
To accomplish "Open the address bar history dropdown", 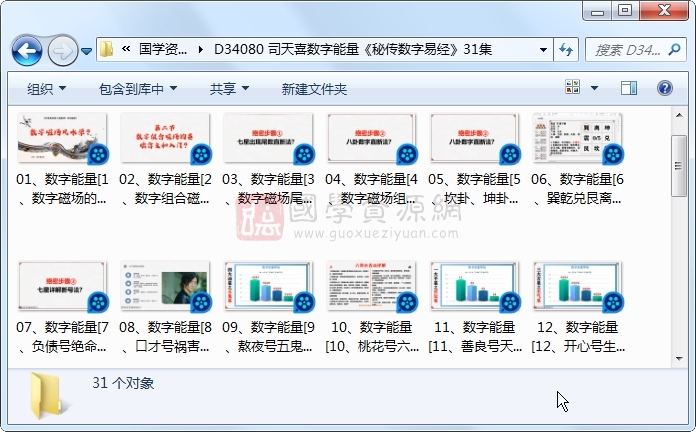I will (543, 50).
